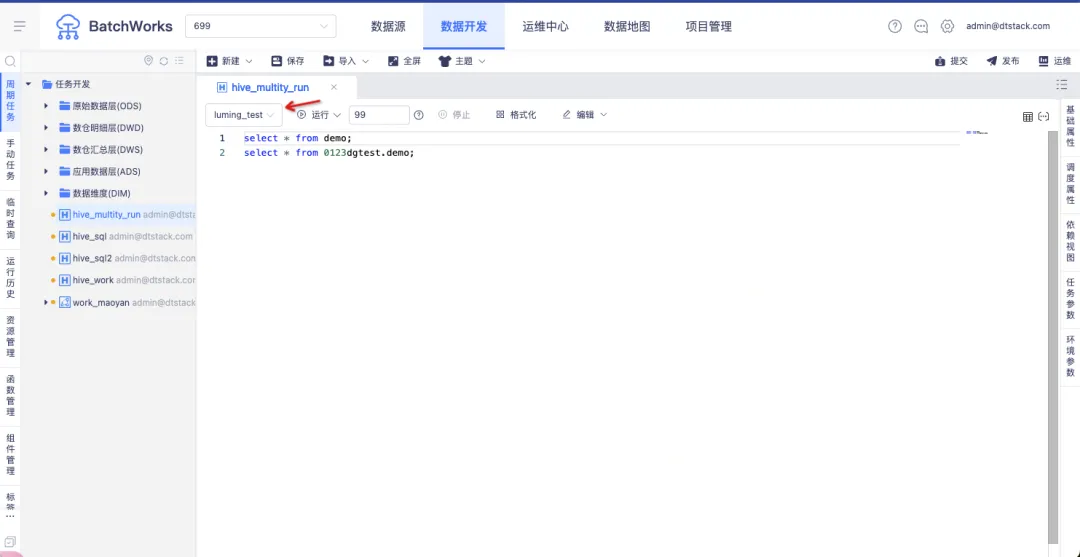
Task: Click the 全屏 fullscreen button
Action: point(404,61)
